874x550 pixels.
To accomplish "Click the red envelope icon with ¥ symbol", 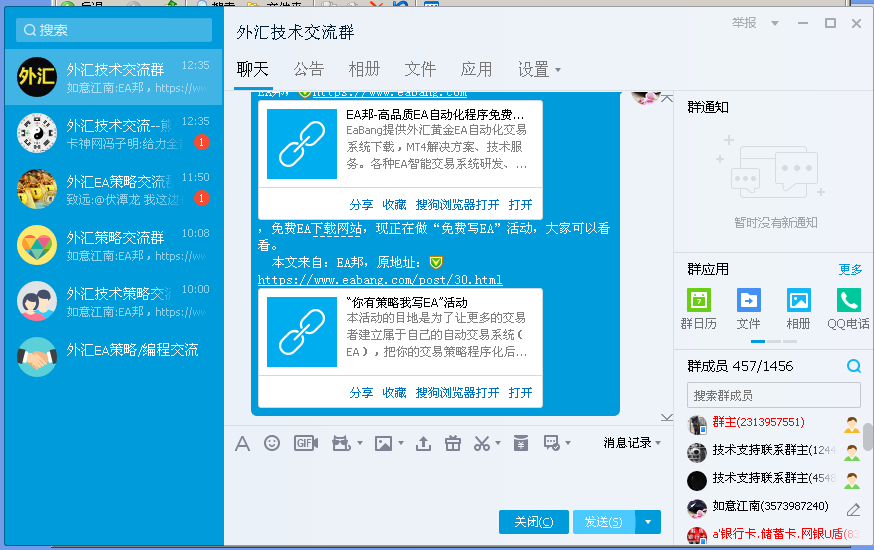I will 521,443.
